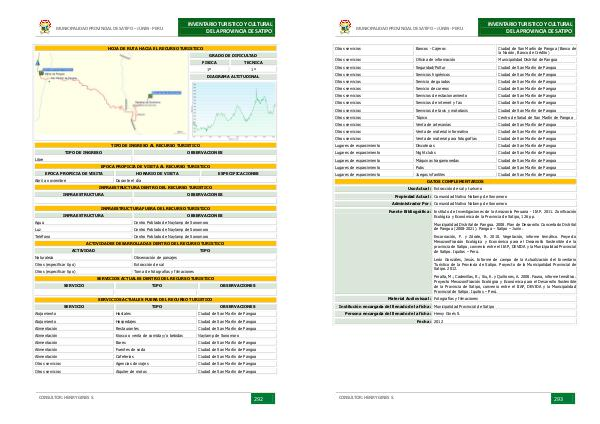Click the 'Tópico' service cell
This screenshot has width=600, height=424.
click(x=455, y=117)
